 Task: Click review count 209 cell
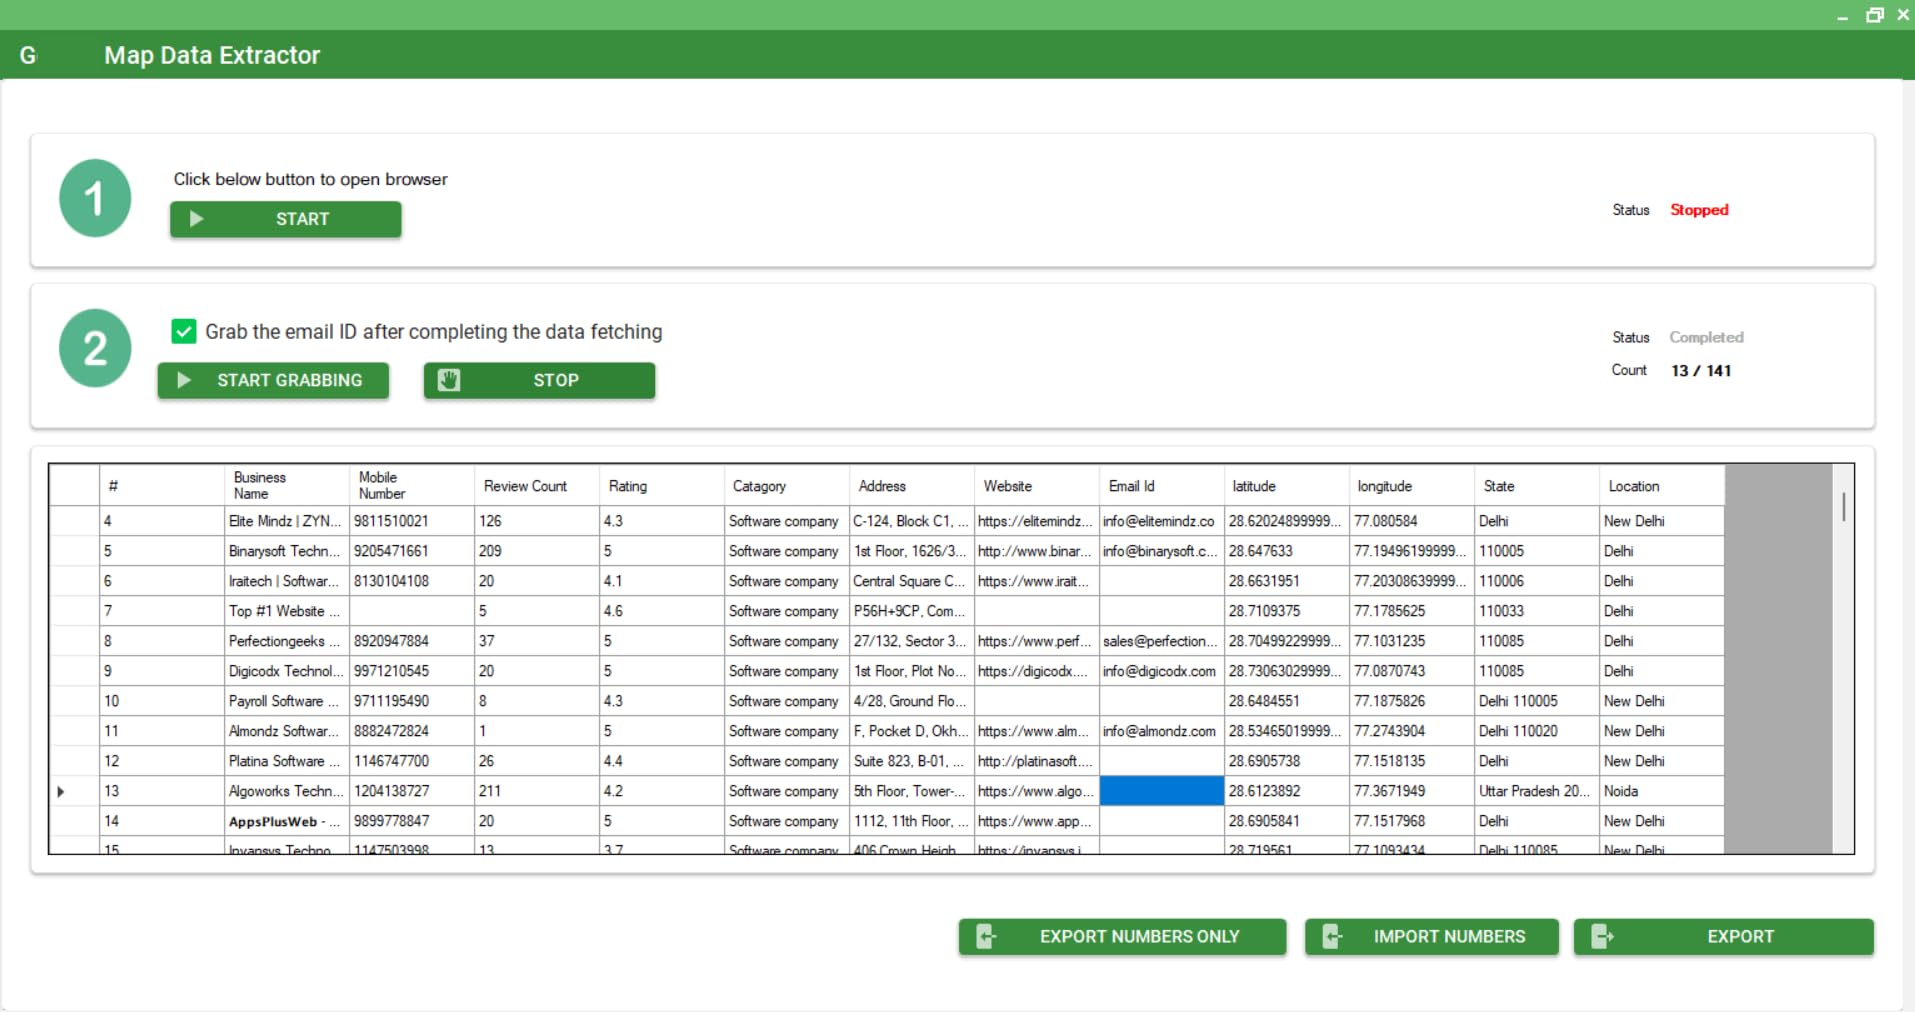(537, 551)
